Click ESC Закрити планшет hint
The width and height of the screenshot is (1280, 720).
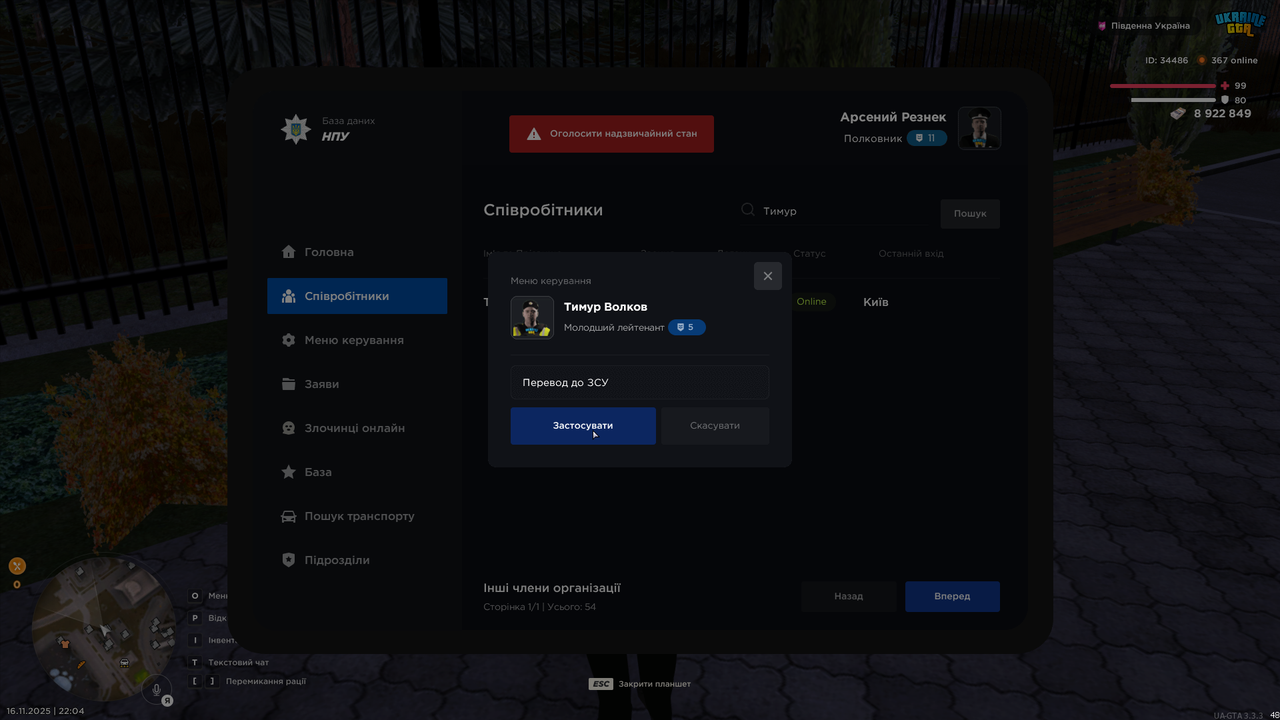(x=640, y=684)
